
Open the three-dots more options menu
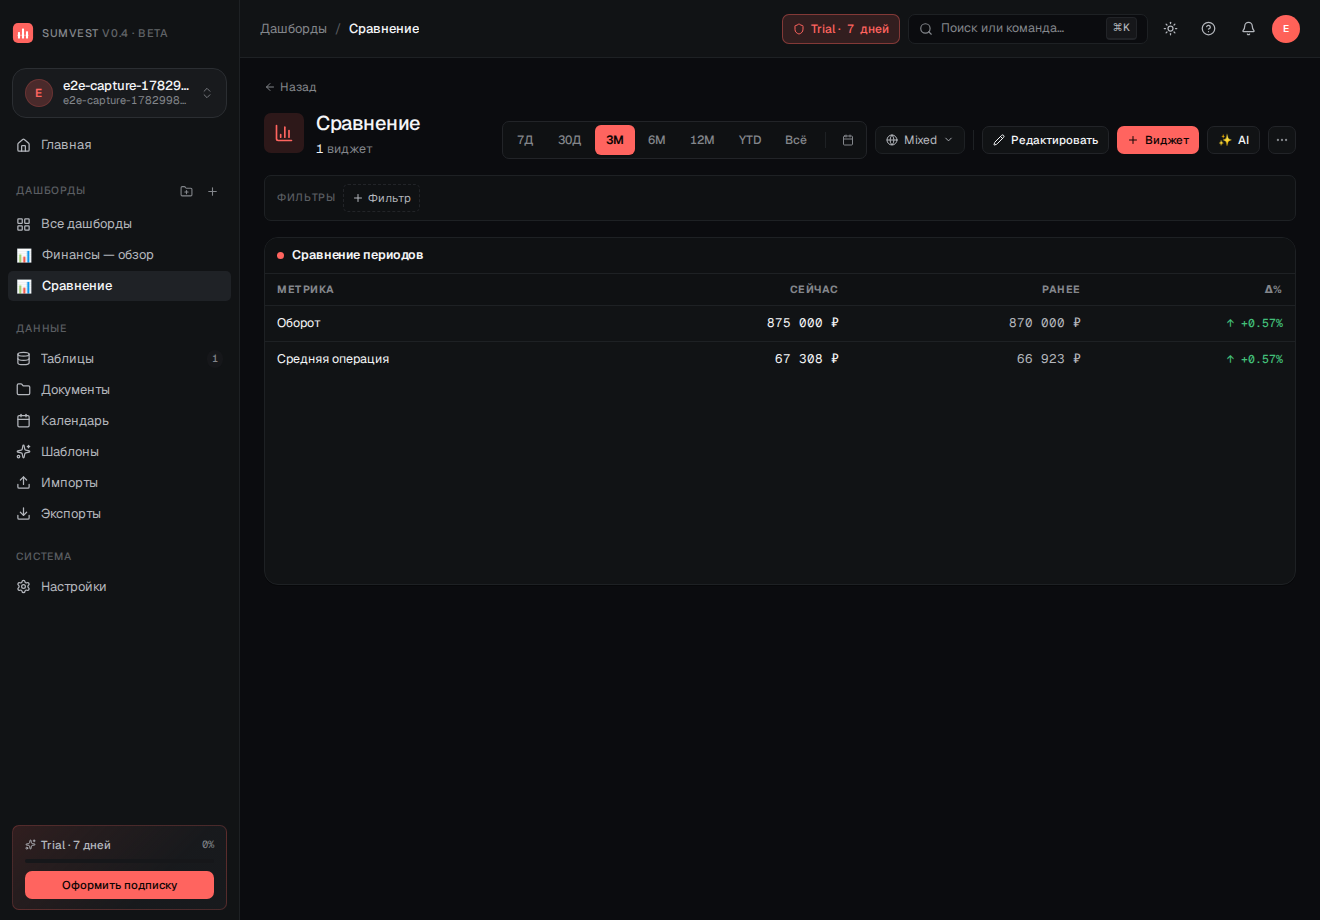[x=1282, y=140]
